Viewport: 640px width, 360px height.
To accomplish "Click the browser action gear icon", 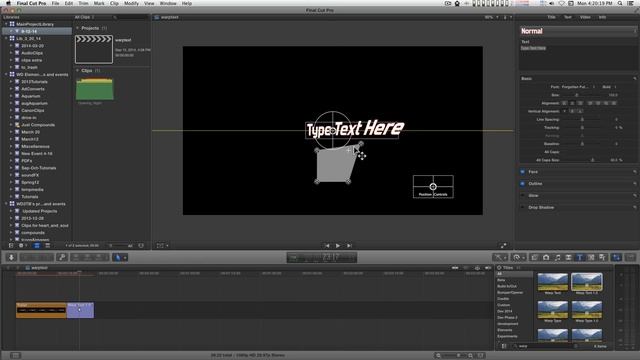I will [22, 246].
